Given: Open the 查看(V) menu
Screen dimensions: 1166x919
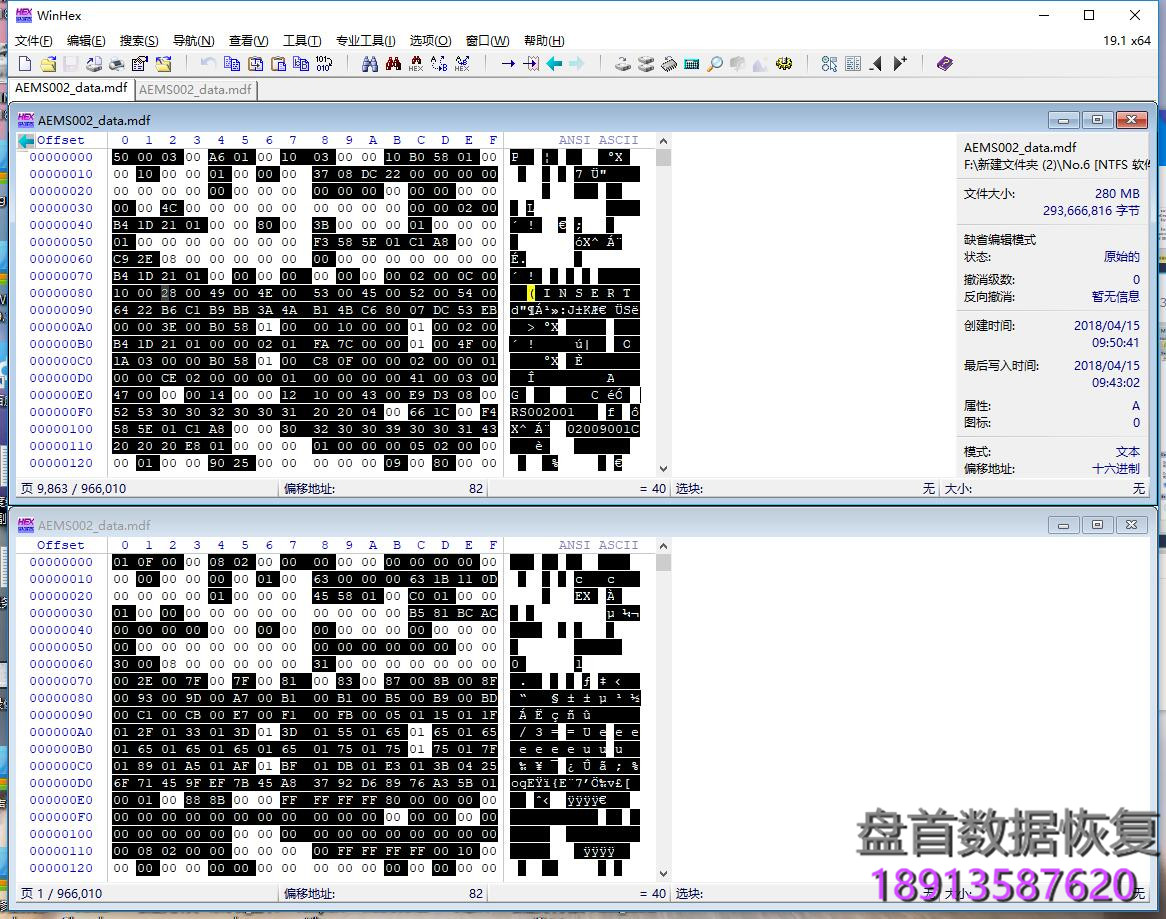Looking at the screenshot, I should pyautogui.click(x=248, y=40).
